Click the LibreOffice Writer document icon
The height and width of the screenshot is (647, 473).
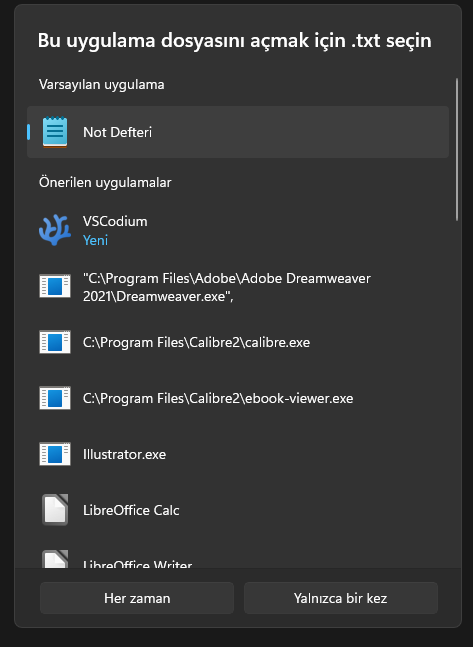click(x=55, y=559)
